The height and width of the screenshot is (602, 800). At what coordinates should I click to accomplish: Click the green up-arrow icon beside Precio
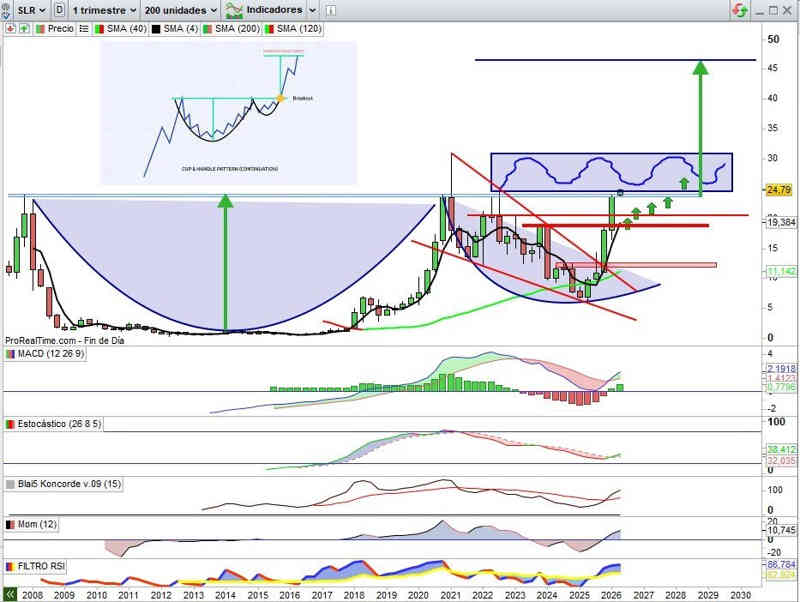pos(21,29)
